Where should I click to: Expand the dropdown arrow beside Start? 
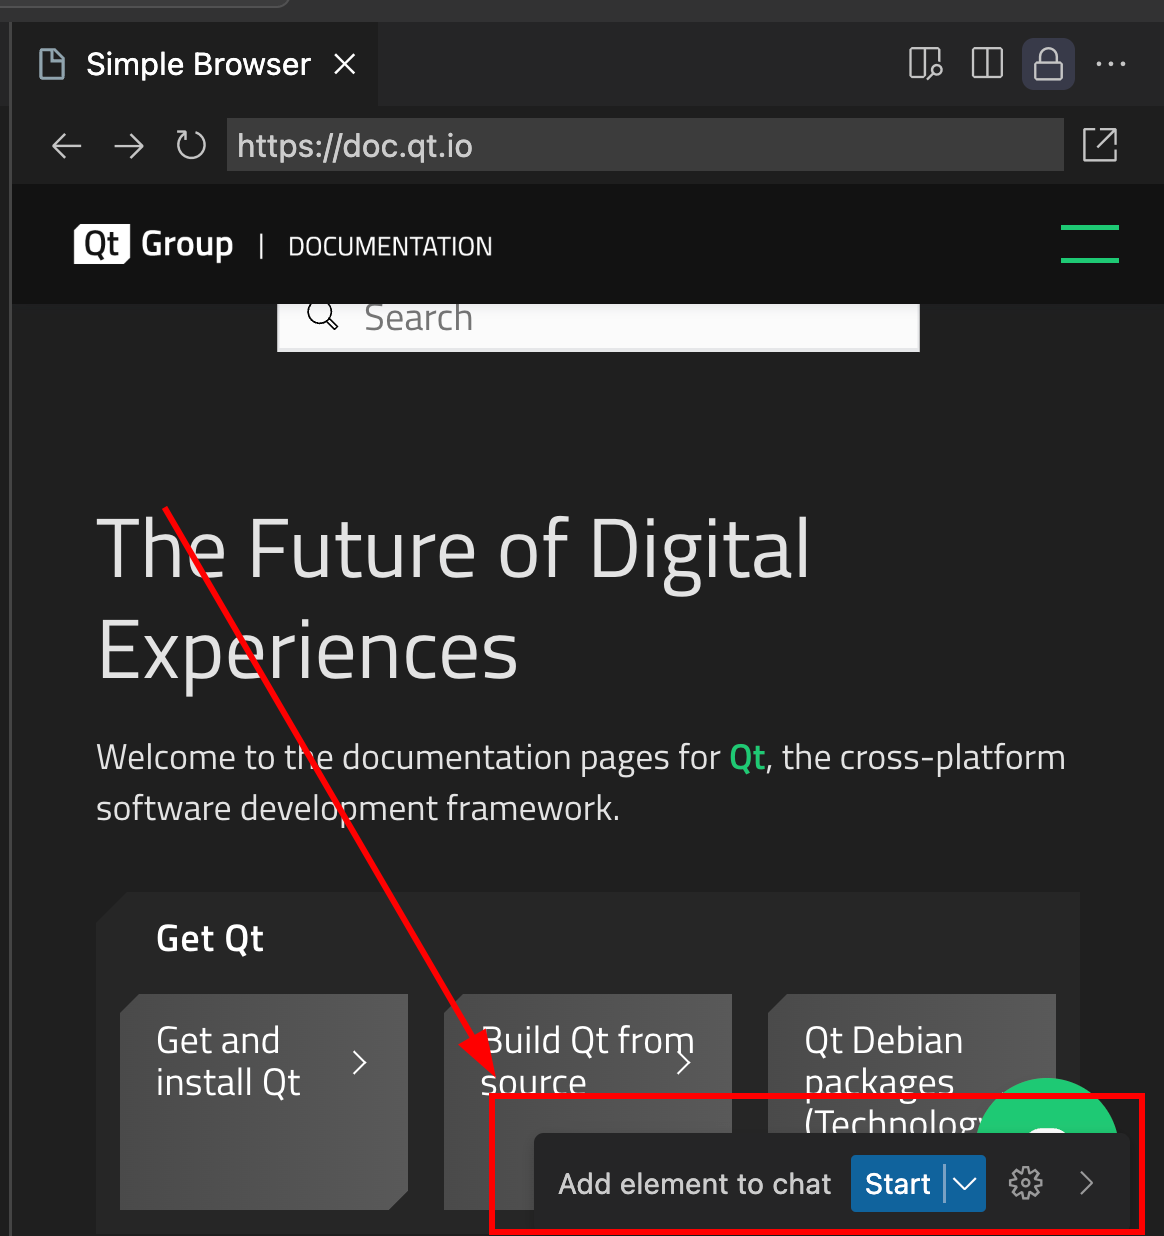tap(965, 1184)
